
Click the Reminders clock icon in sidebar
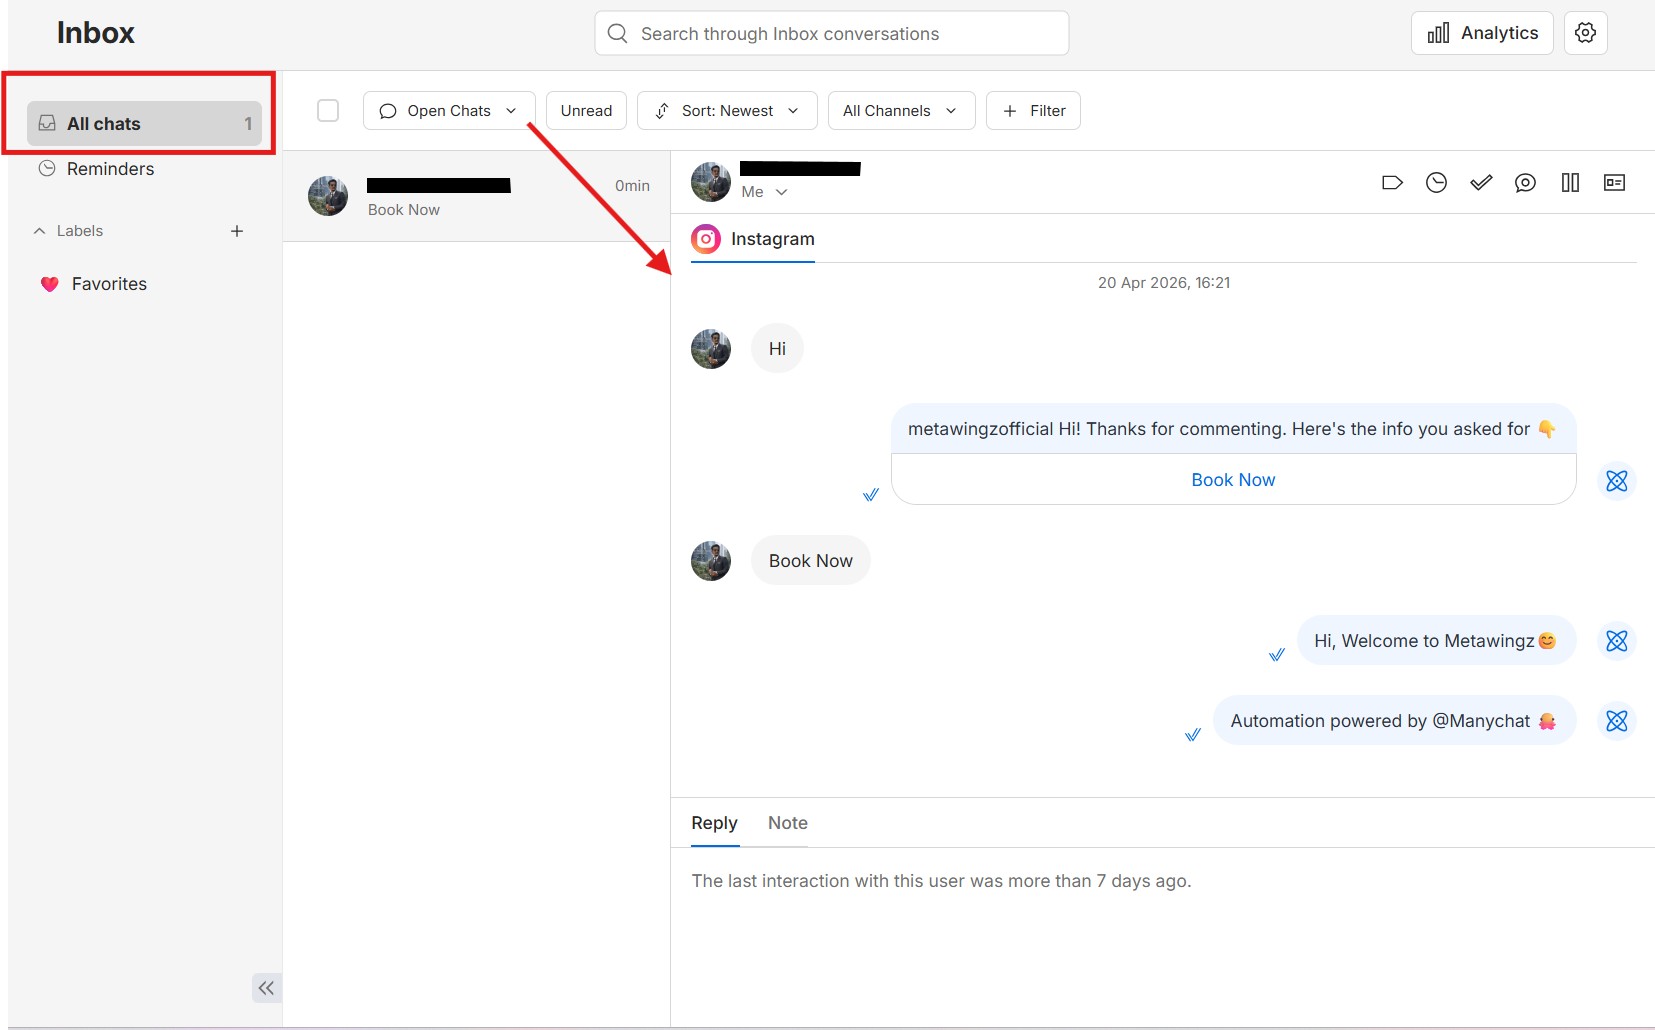47,168
